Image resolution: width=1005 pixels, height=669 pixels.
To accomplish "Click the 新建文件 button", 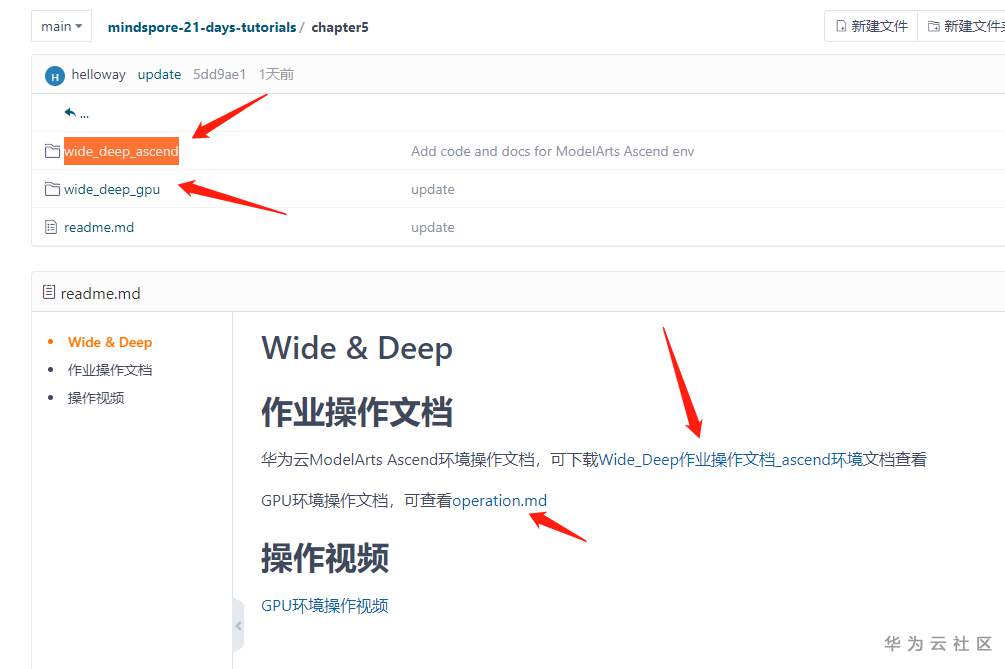I will tap(872, 26).
